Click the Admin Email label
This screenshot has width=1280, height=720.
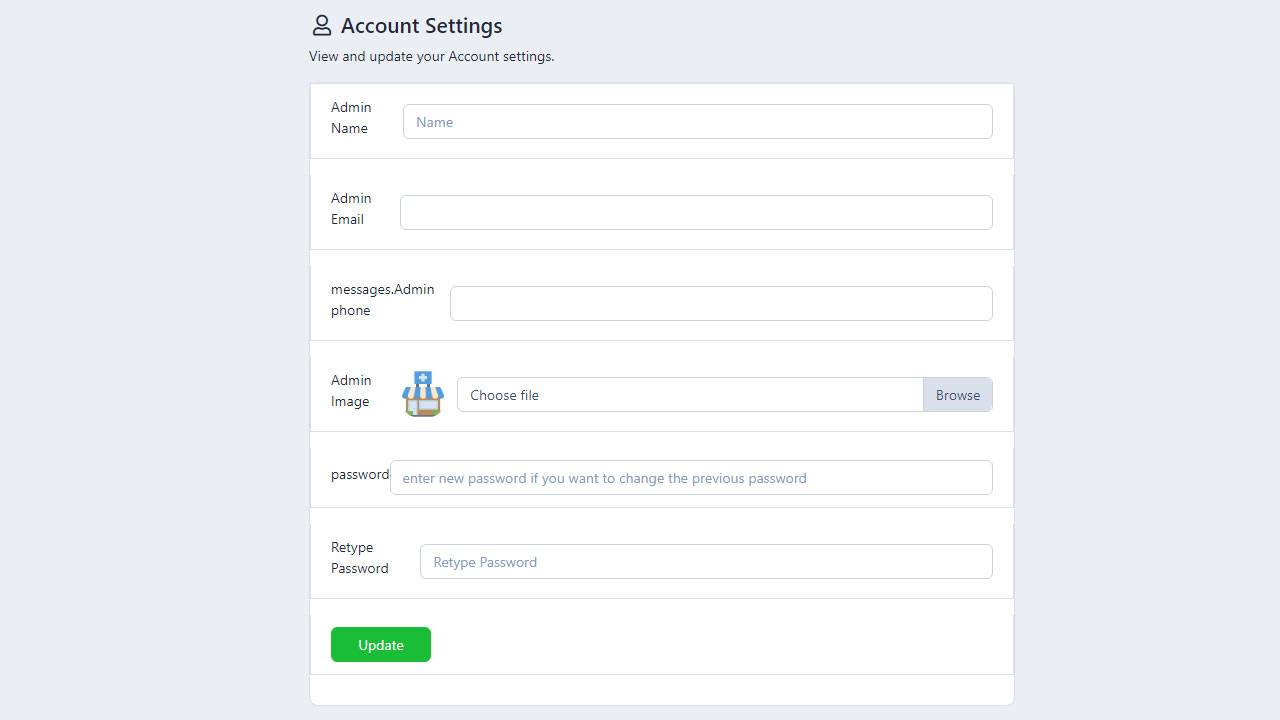pyautogui.click(x=351, y=209)
